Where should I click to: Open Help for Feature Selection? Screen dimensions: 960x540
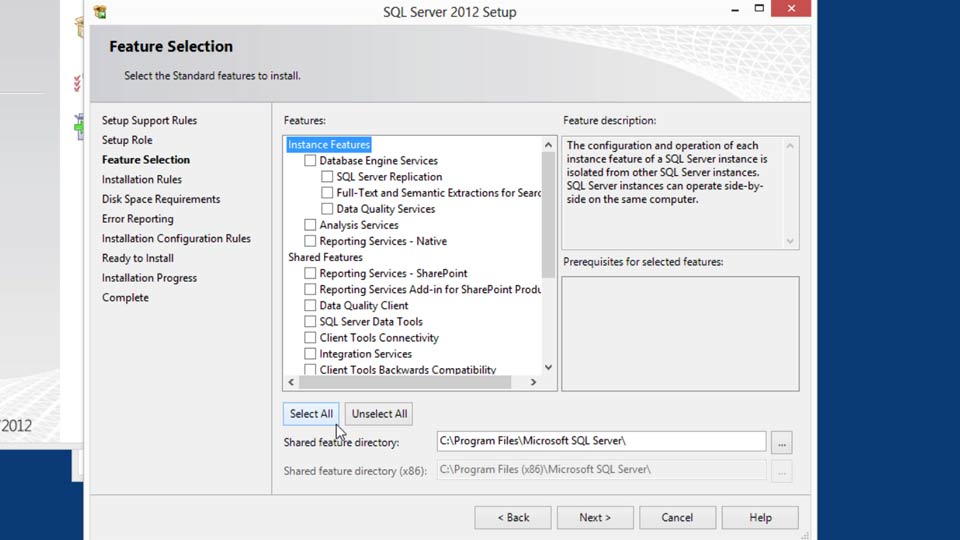760,517
